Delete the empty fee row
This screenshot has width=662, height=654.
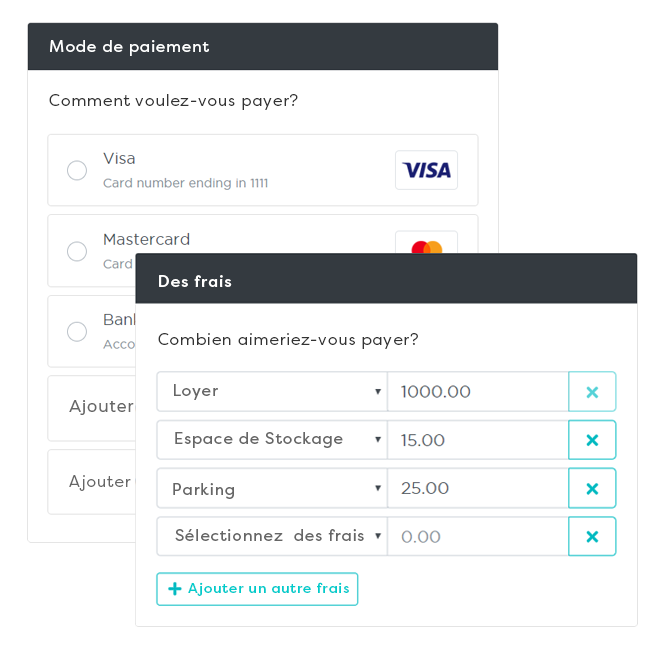592,537
